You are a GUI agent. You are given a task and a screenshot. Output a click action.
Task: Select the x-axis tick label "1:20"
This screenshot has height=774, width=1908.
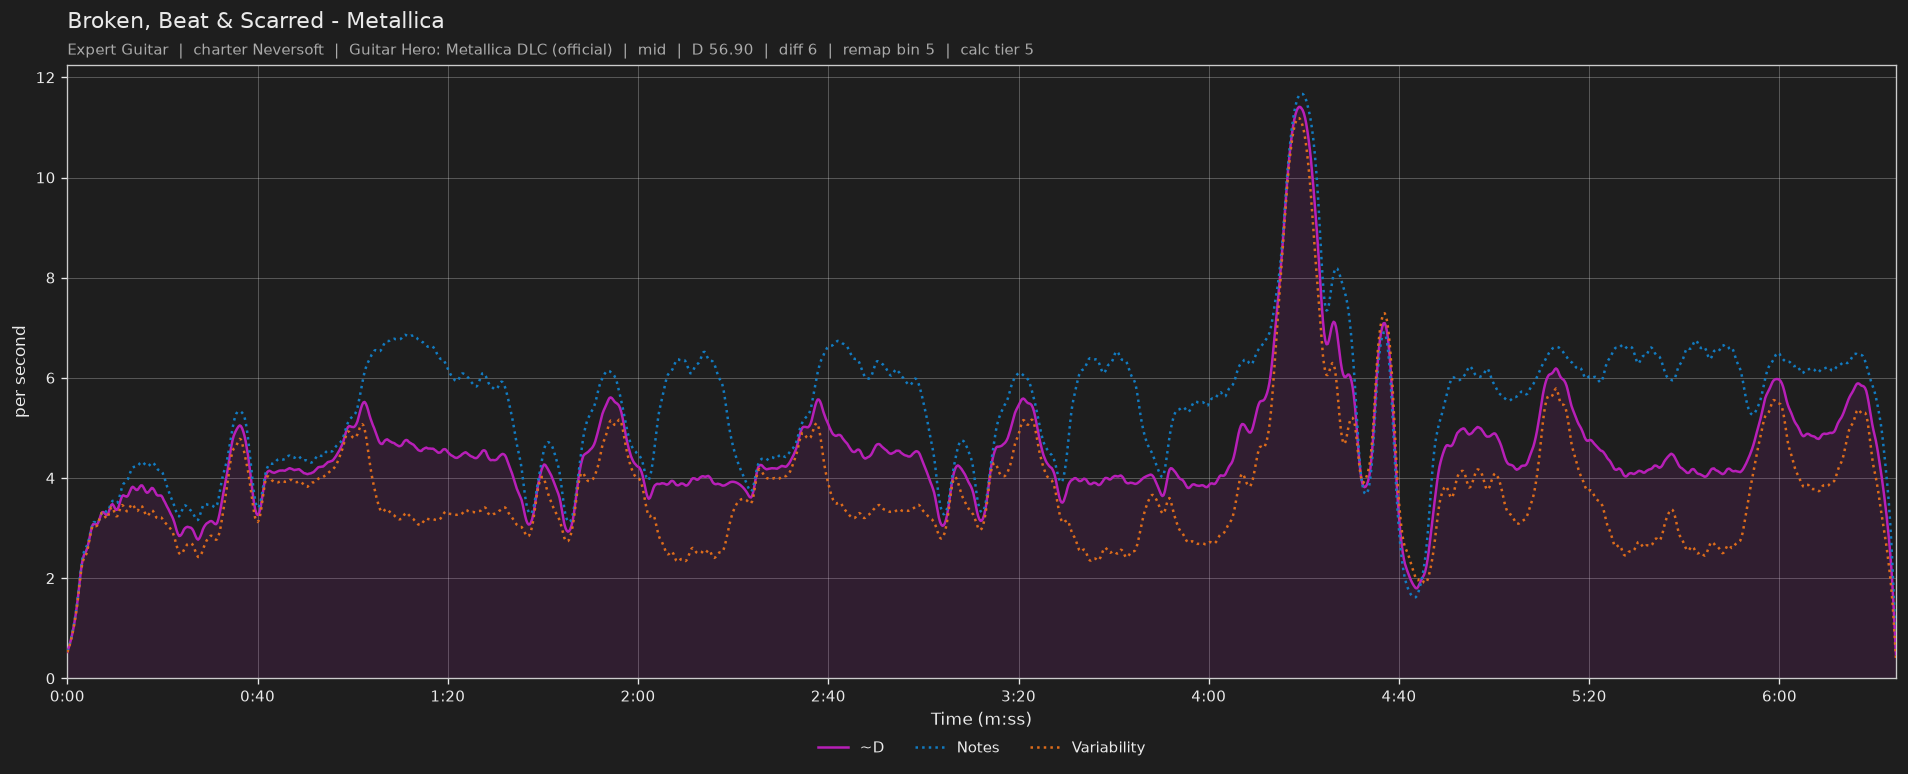[x=448, y=696]
